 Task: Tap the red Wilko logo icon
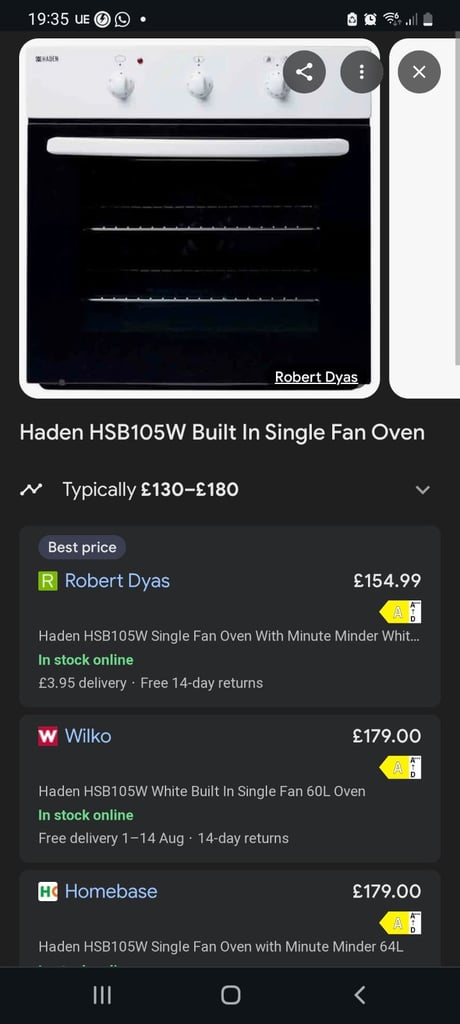(x=48, y=736)
